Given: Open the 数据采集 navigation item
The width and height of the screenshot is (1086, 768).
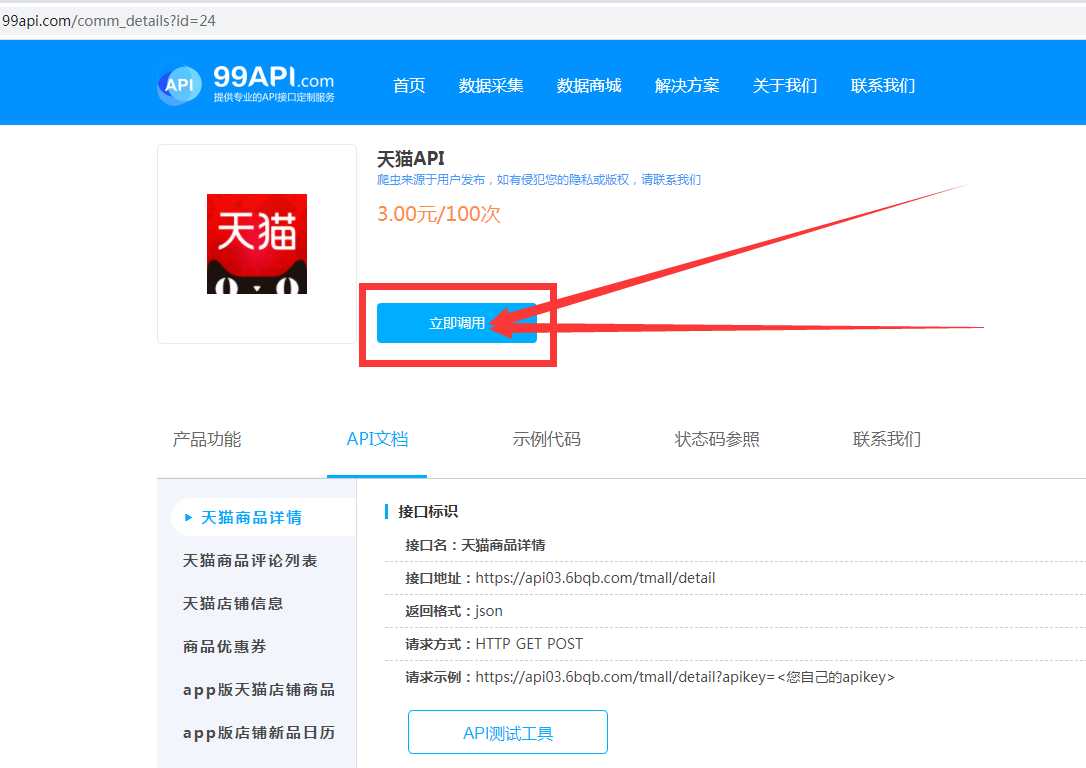Looking at the screenshot, I should pos(490,85).
